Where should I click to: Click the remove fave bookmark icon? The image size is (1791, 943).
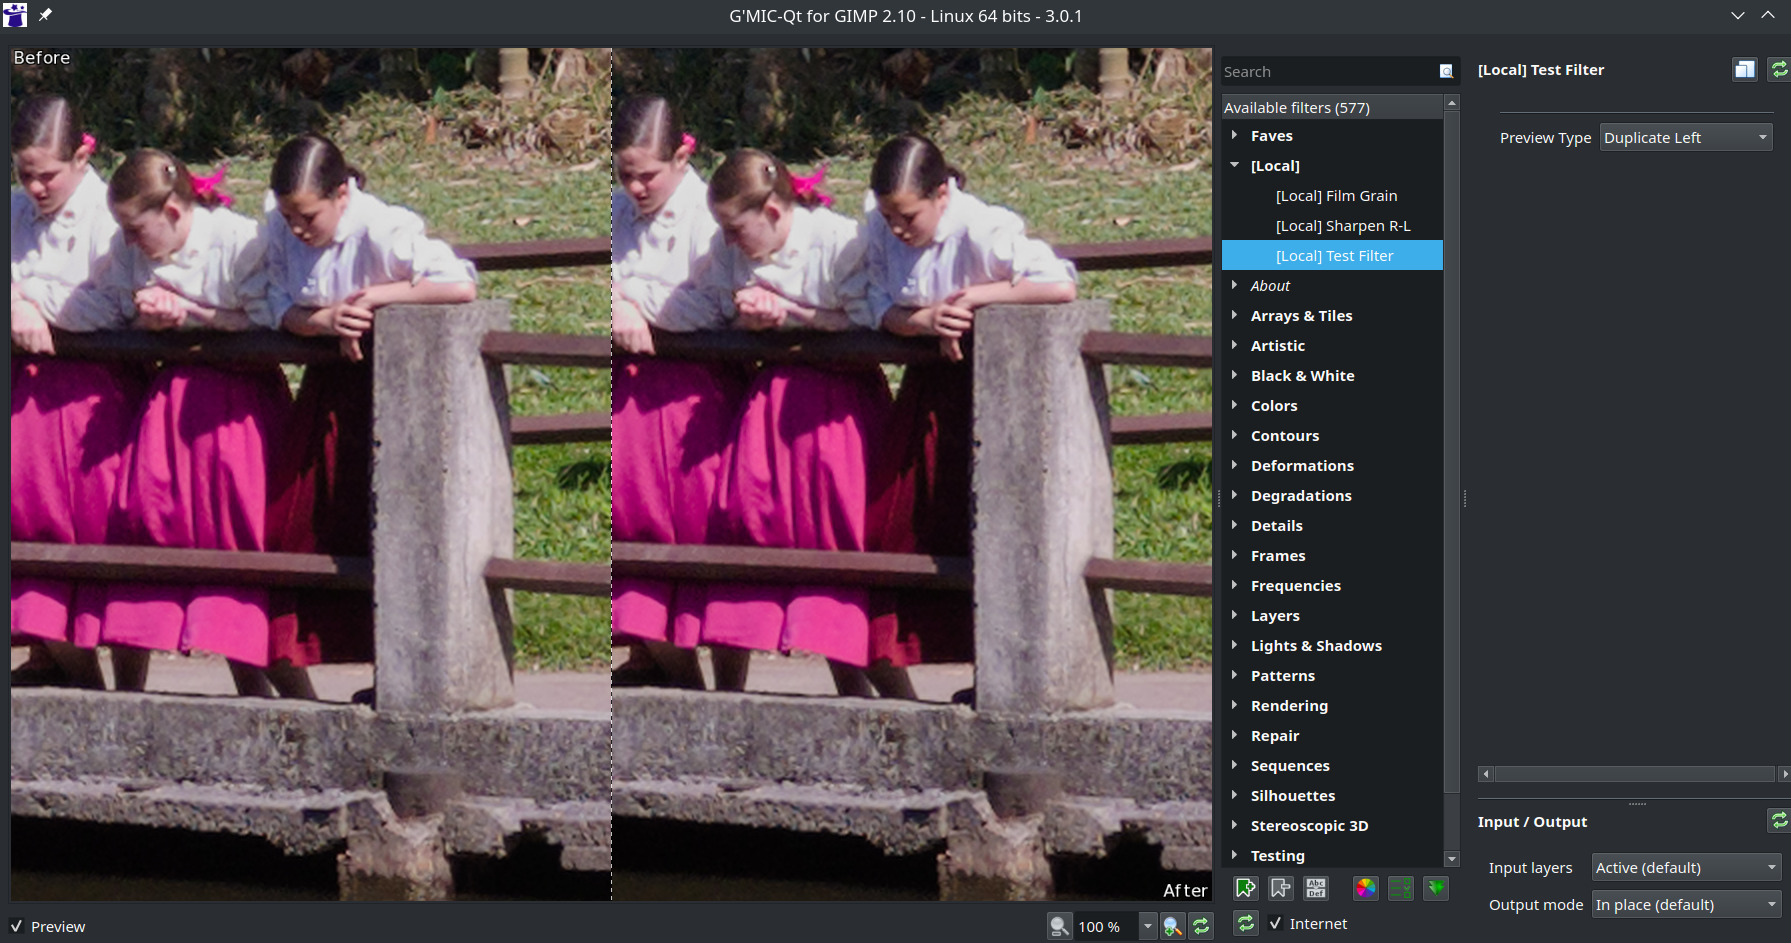coord(1280,888)
